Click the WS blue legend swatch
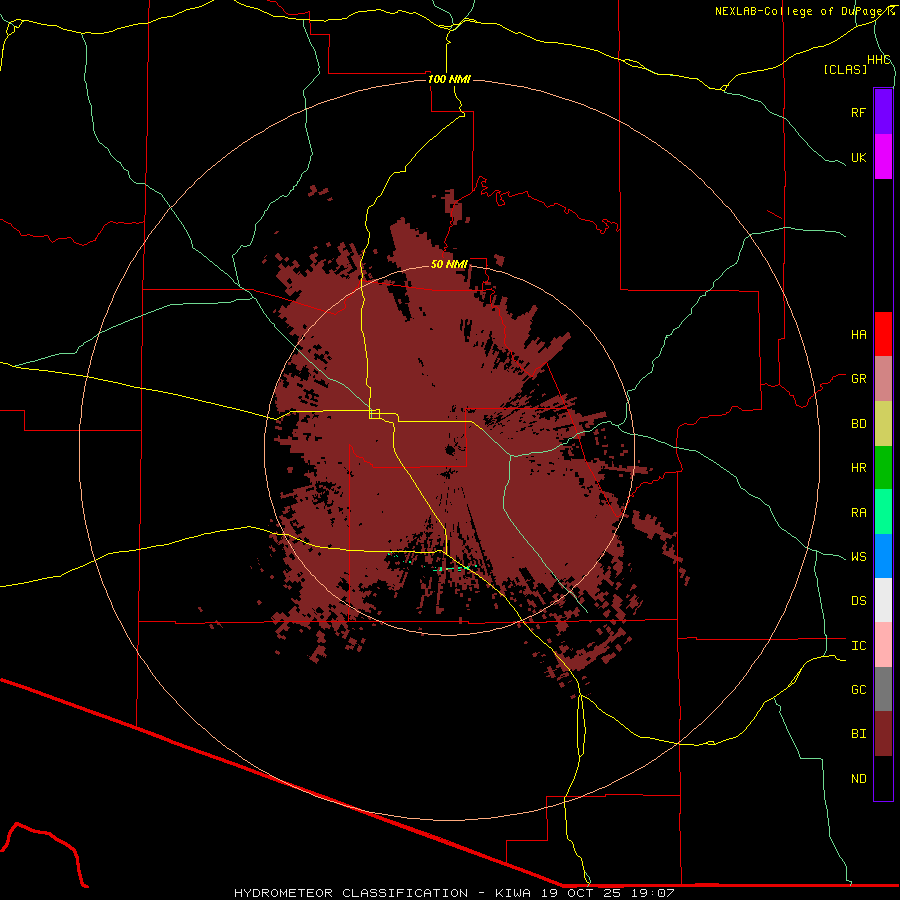This screenshot has height=900, width=900. 883,556
